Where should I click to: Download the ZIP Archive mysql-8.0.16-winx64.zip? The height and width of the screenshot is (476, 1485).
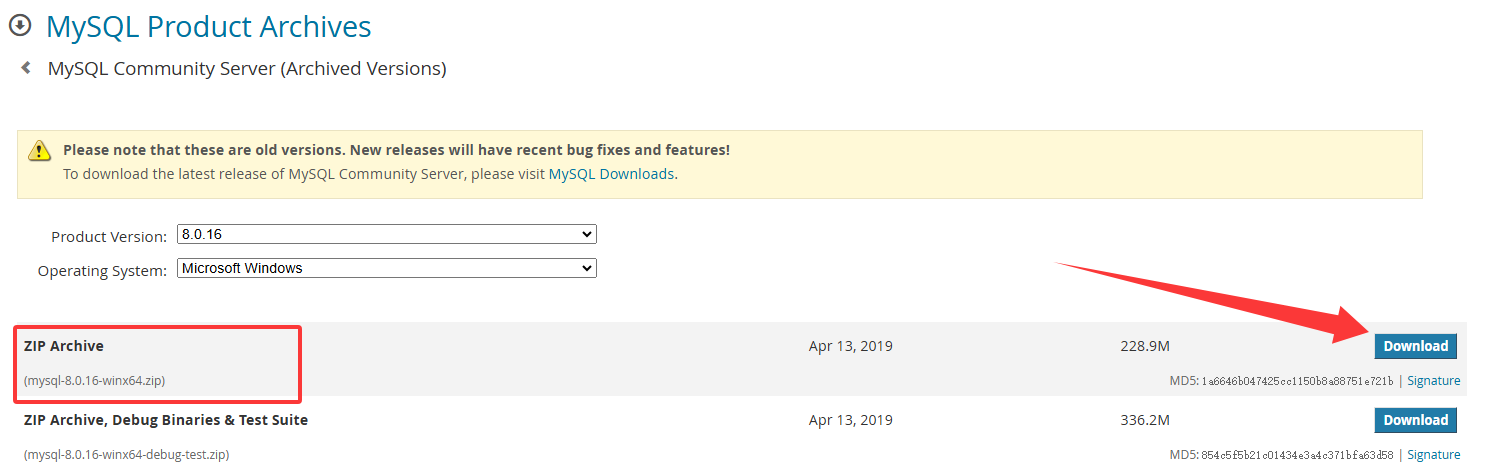[1415, 346]
